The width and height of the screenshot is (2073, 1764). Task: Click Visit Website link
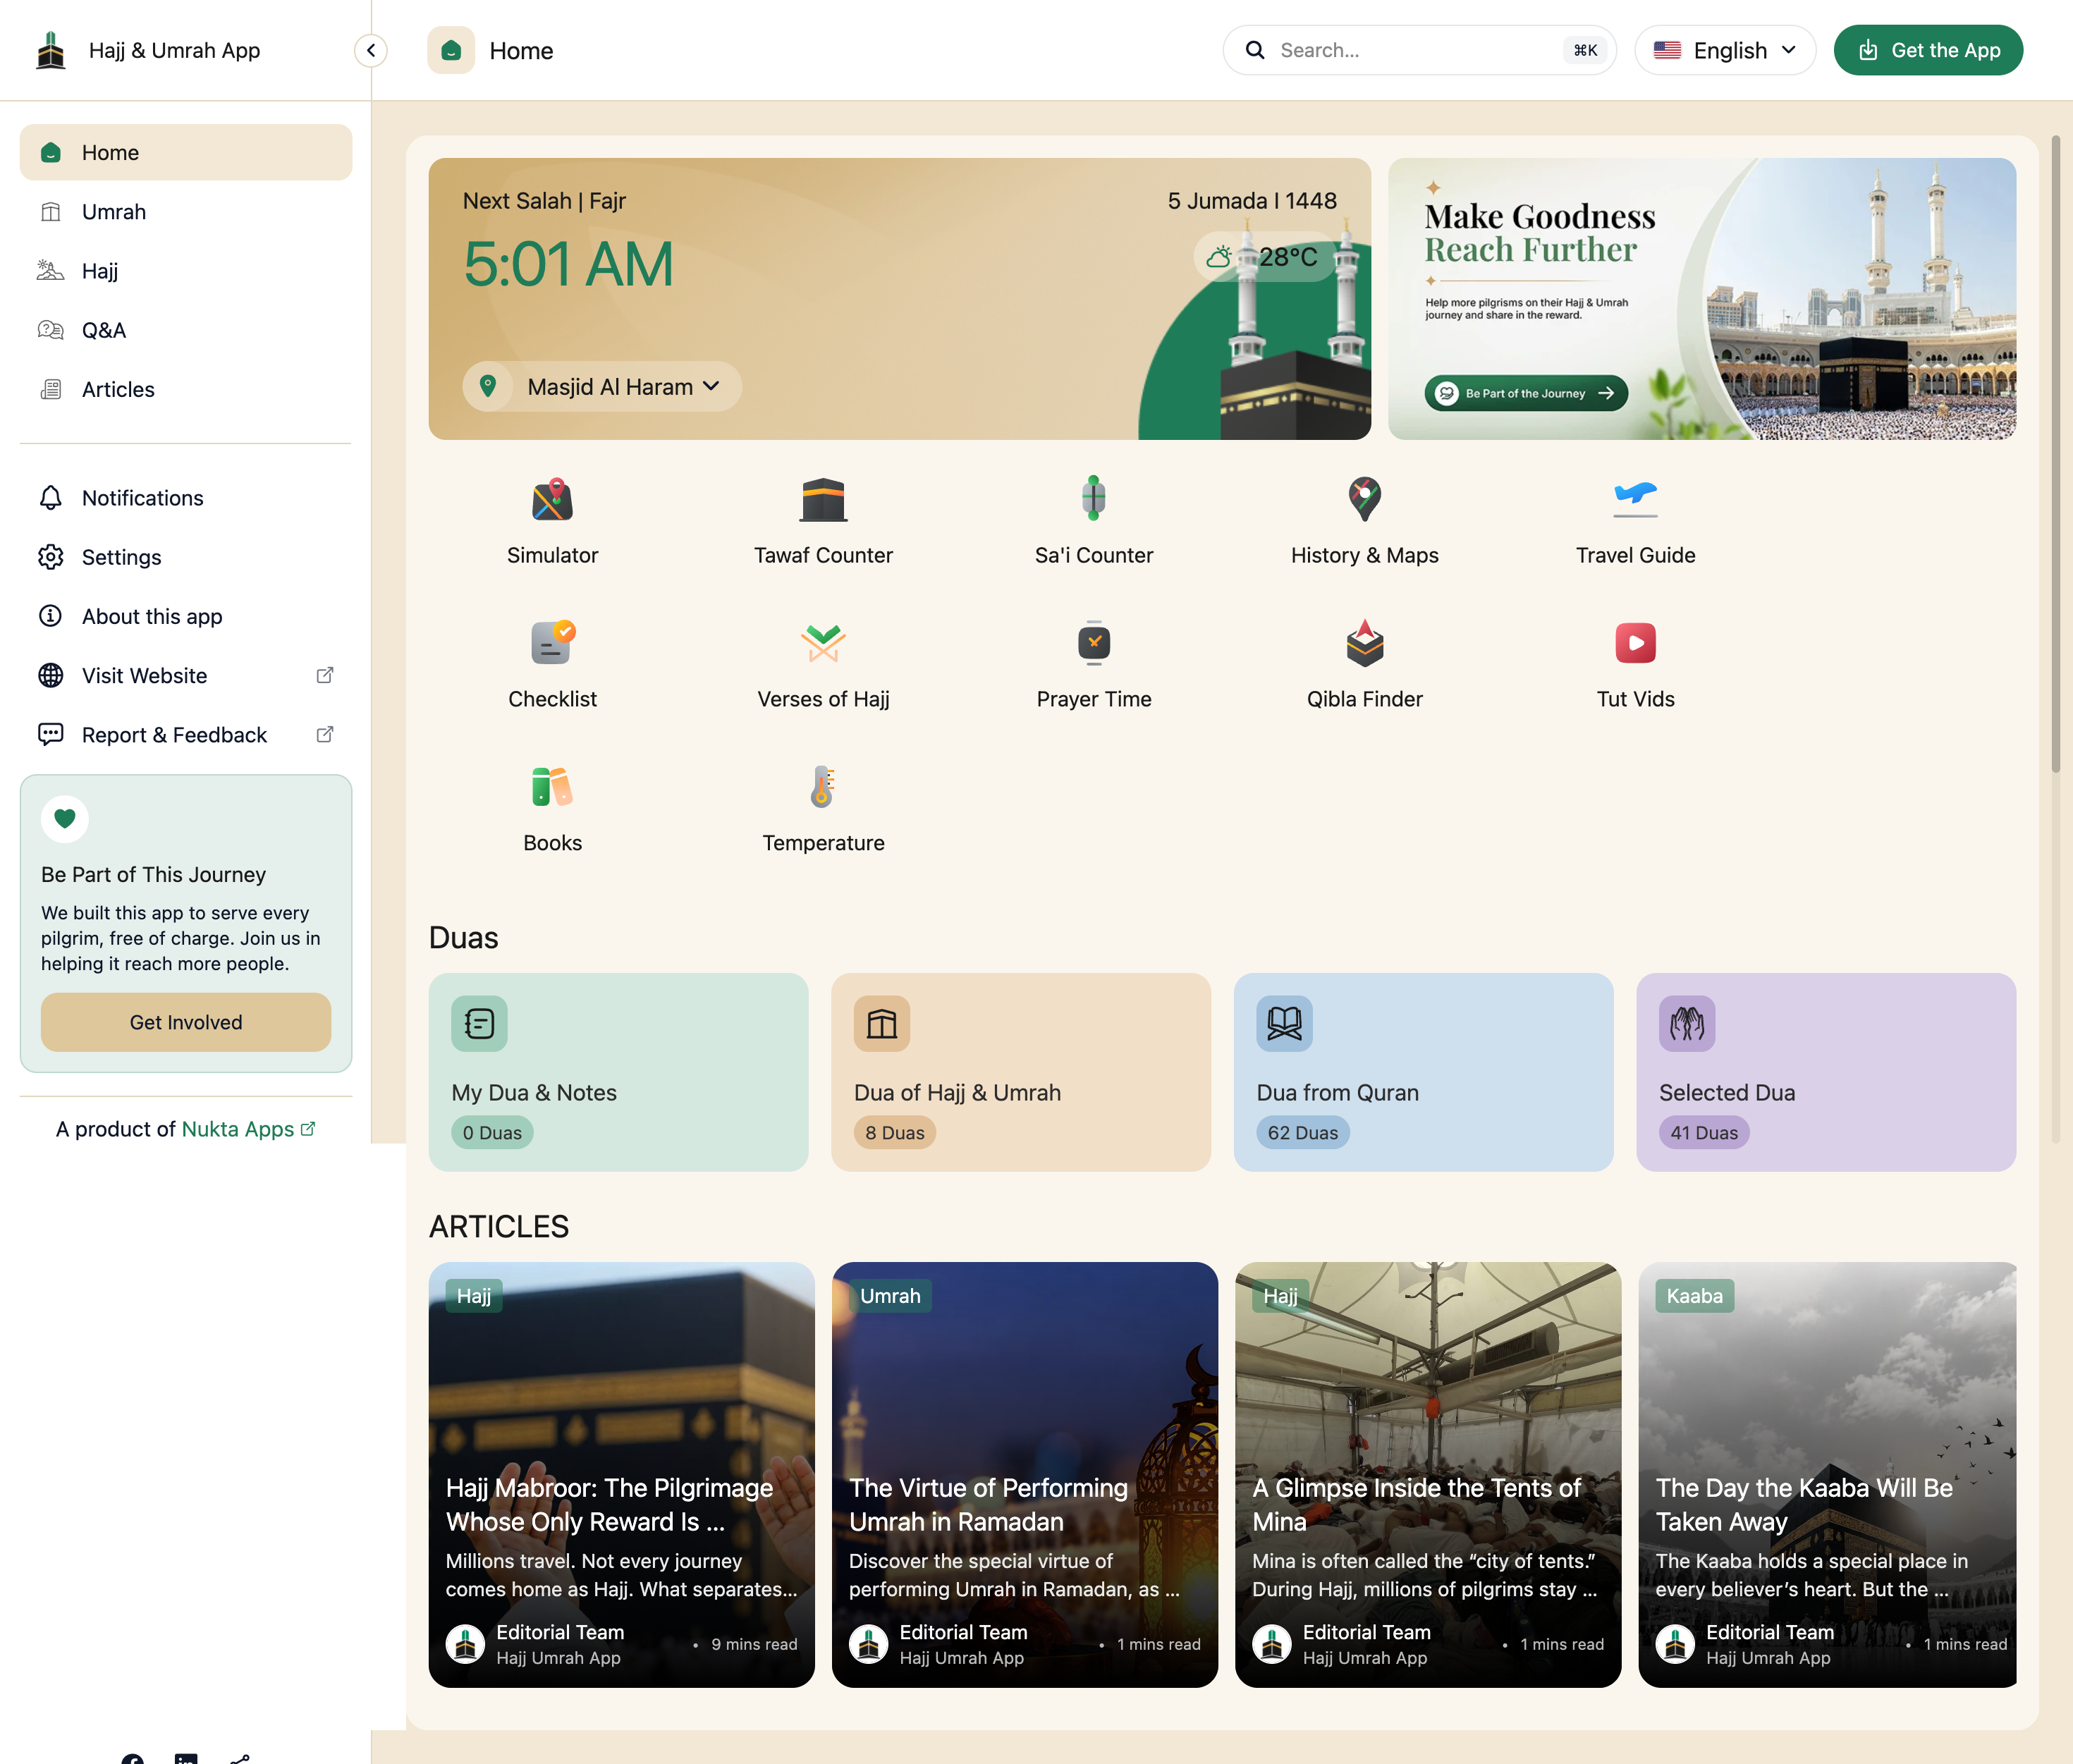(x=186, y=675)
